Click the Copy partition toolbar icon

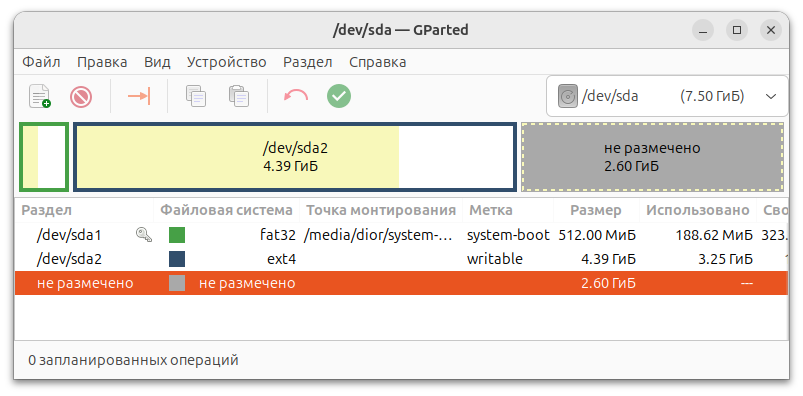point(196,96)
